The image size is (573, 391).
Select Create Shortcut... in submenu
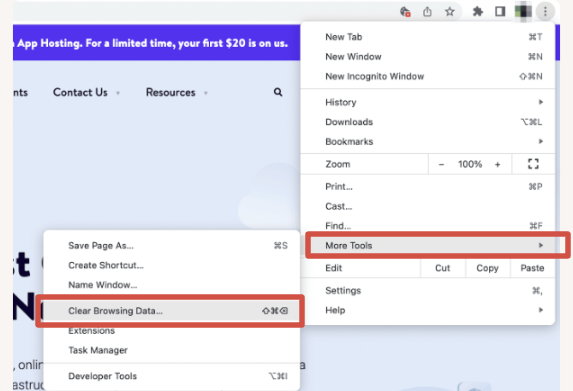(x=172, y=265)
